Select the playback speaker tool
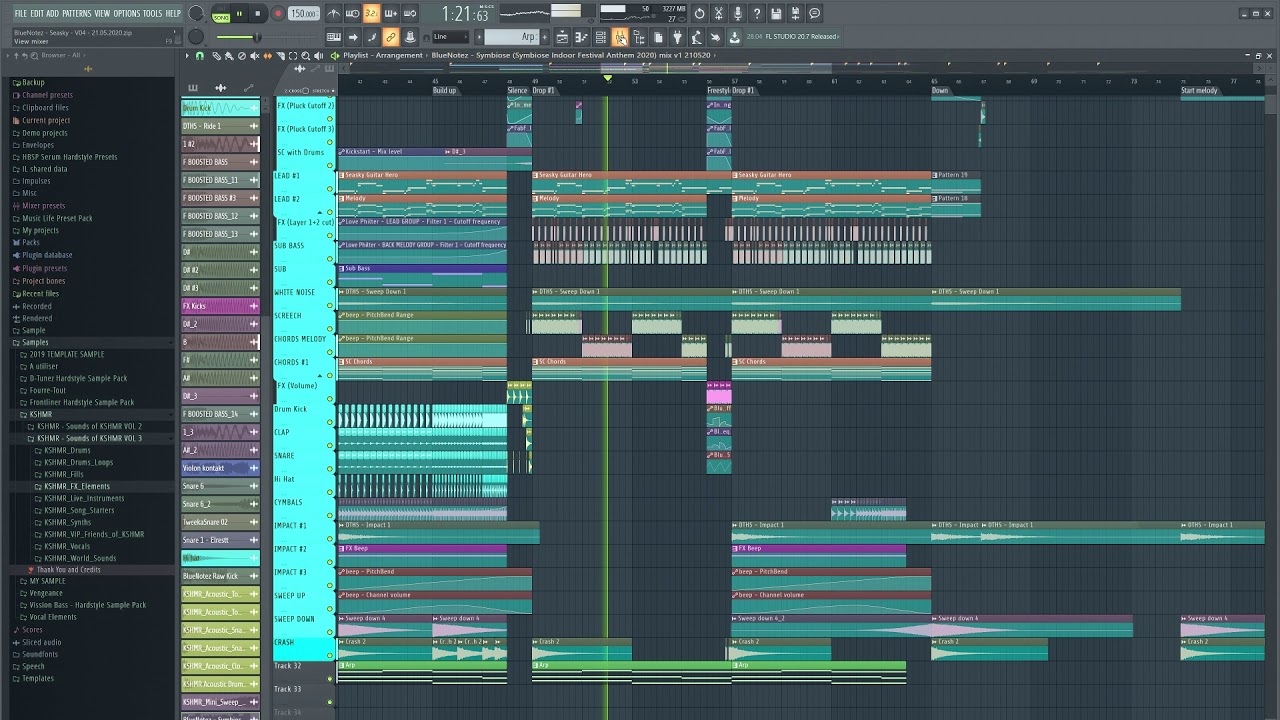 (x=319, y=56)
